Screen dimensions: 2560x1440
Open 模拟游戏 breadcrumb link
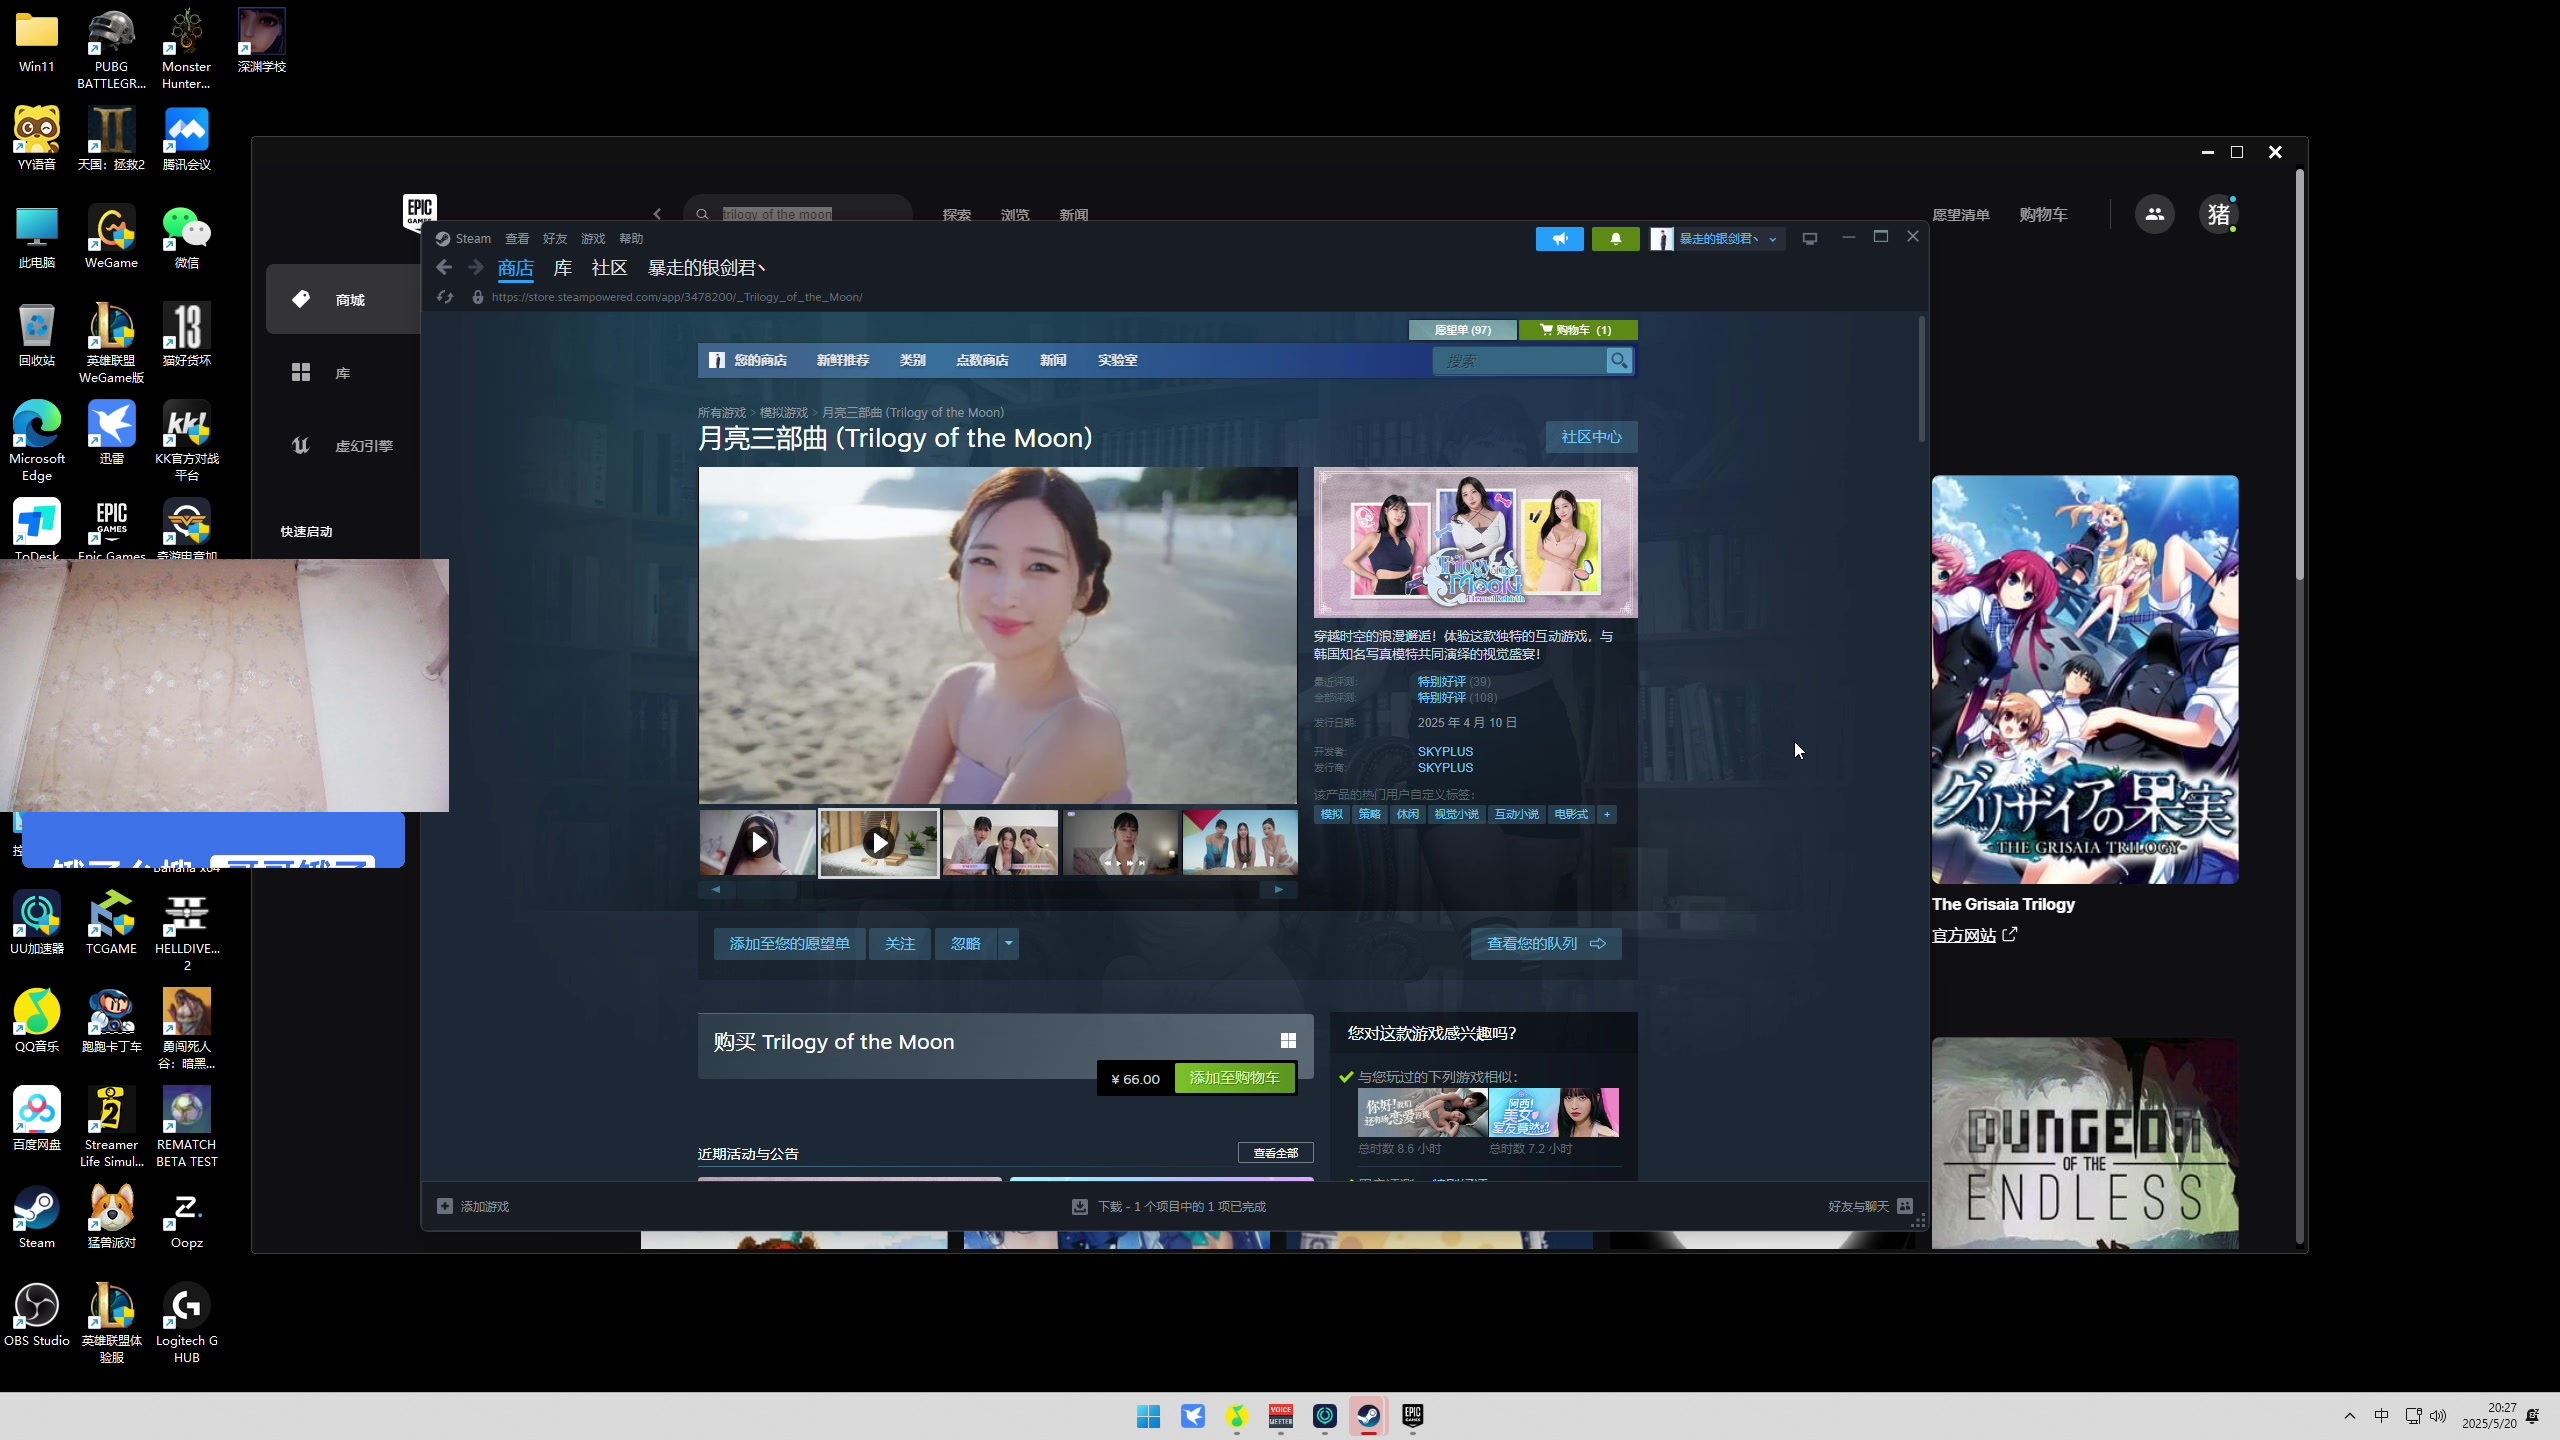coord(783,413)
